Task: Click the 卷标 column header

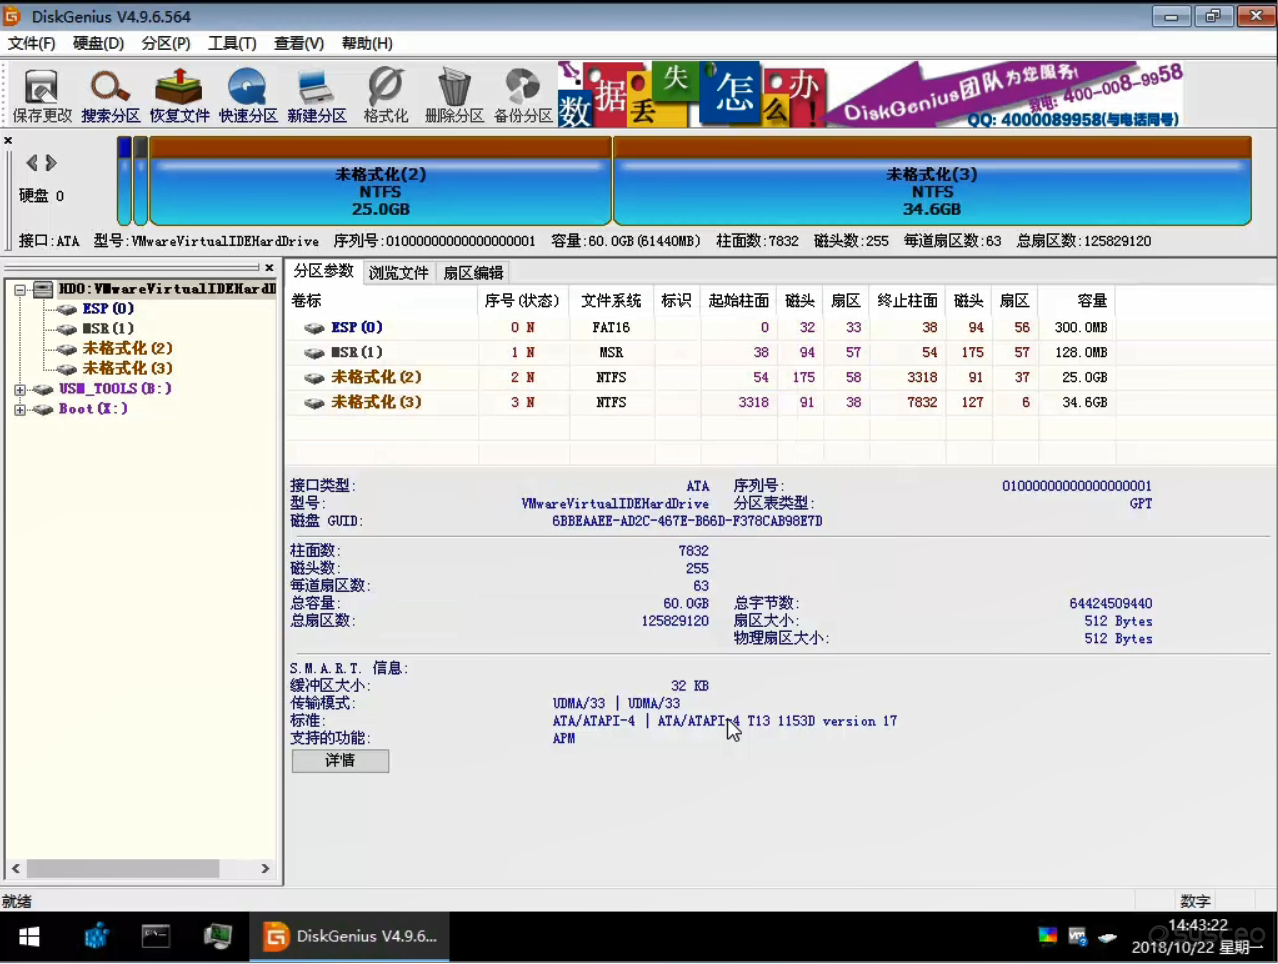Action: [383, 300]
